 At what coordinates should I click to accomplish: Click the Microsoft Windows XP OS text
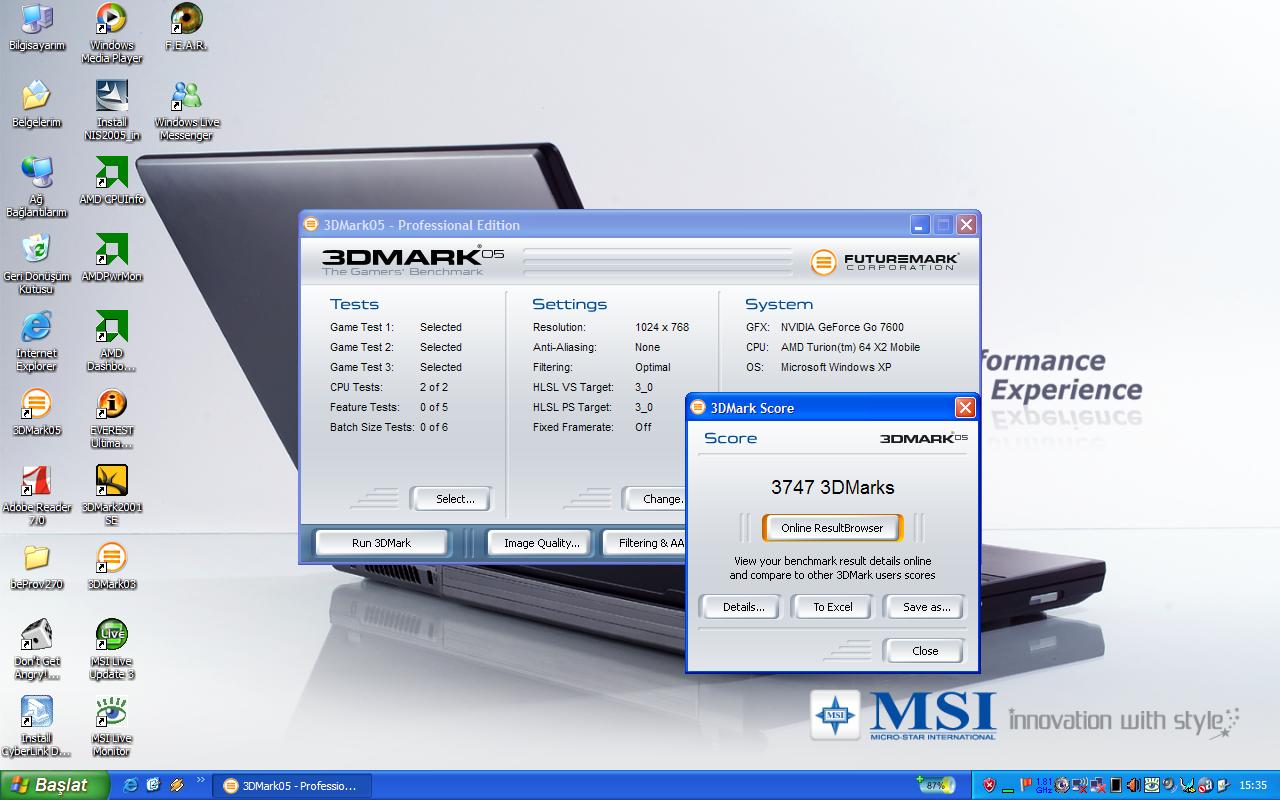[x=836, y=367]
